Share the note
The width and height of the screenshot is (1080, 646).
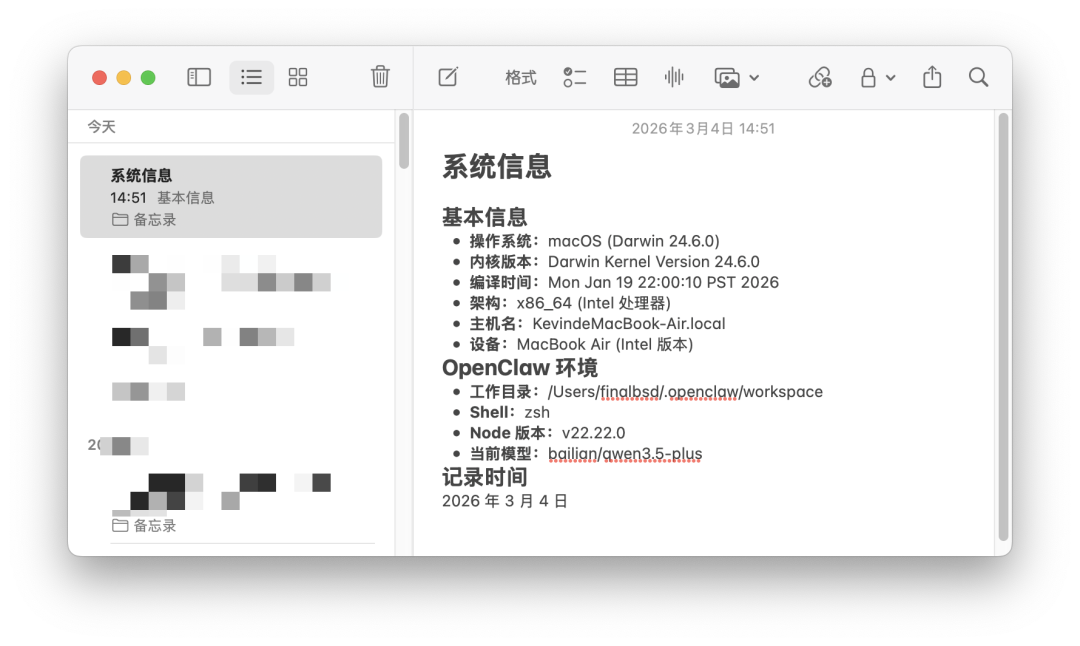[x=932, y=76]
